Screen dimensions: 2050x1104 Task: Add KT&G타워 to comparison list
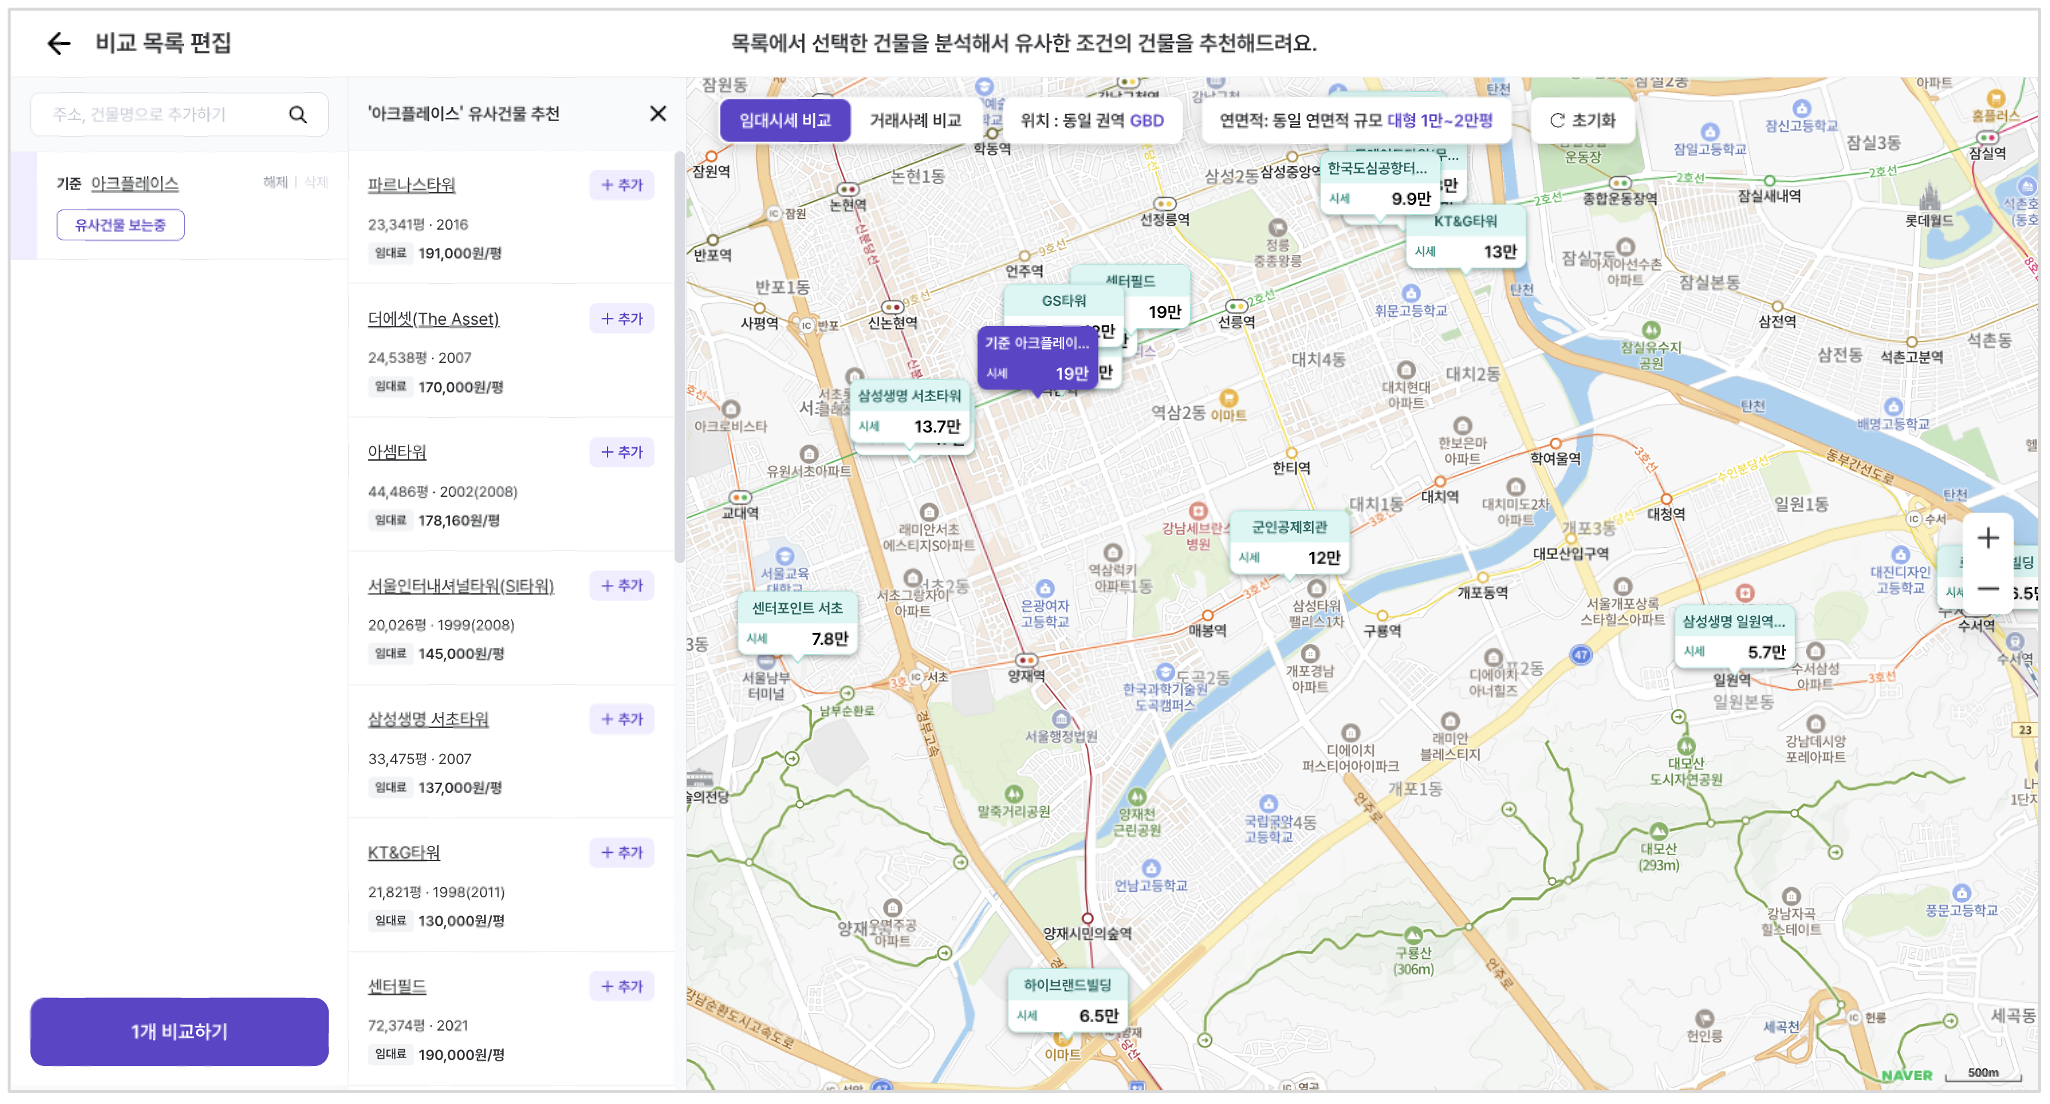click(622, 852)
